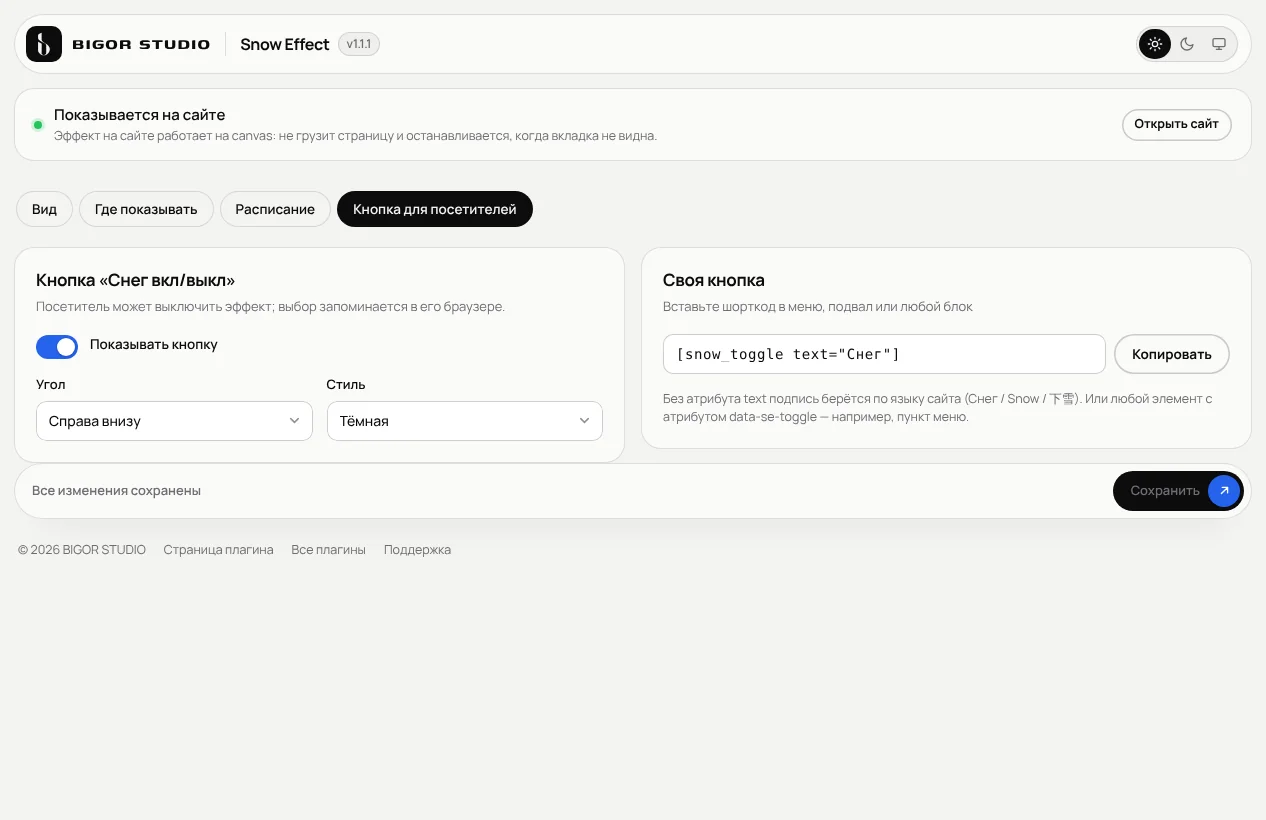Click the © 2026 BIGOR STUDIO copyright text

[x=82, y=550]
